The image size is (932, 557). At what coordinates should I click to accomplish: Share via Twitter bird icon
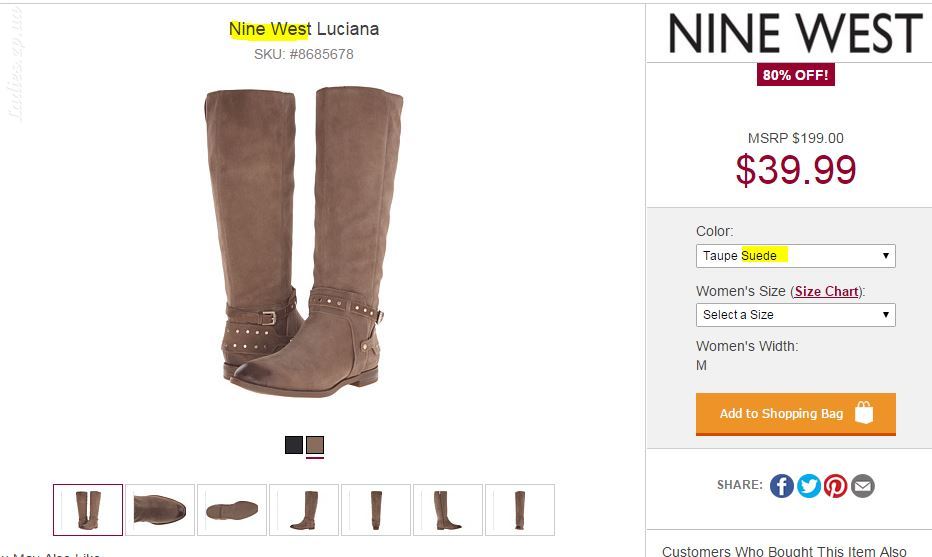click(808, 486)
